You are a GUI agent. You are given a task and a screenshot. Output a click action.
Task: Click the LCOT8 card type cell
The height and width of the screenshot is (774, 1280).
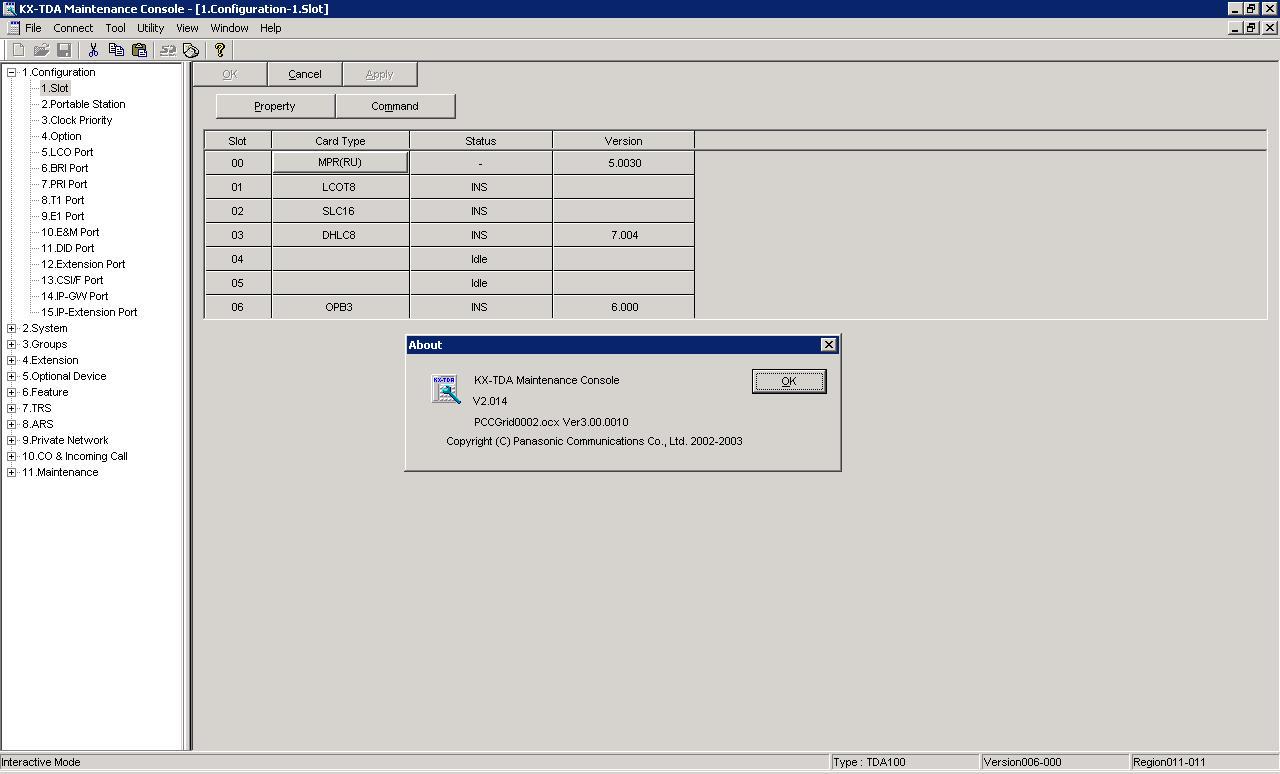coord(340,187)
